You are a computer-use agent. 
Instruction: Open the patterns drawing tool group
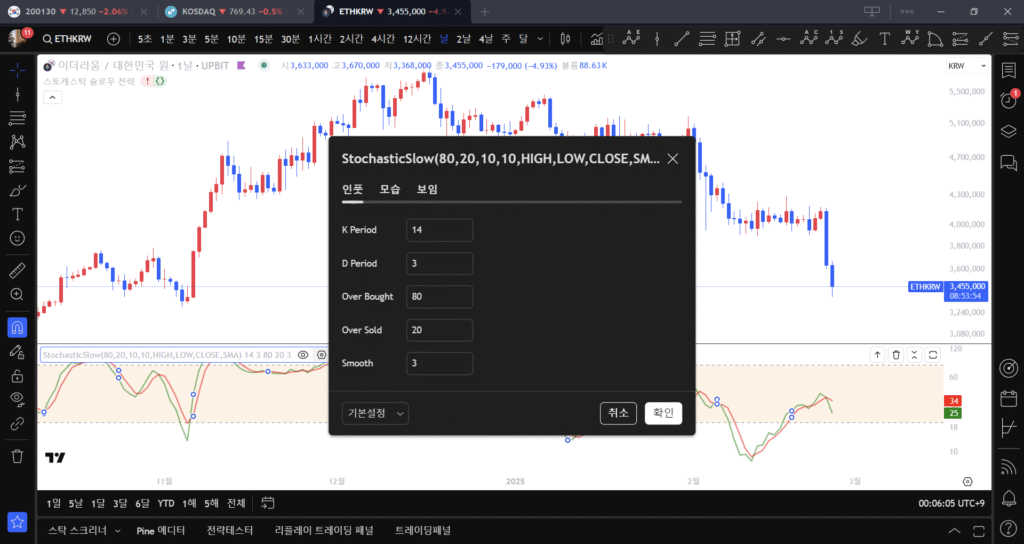(18, 142)
